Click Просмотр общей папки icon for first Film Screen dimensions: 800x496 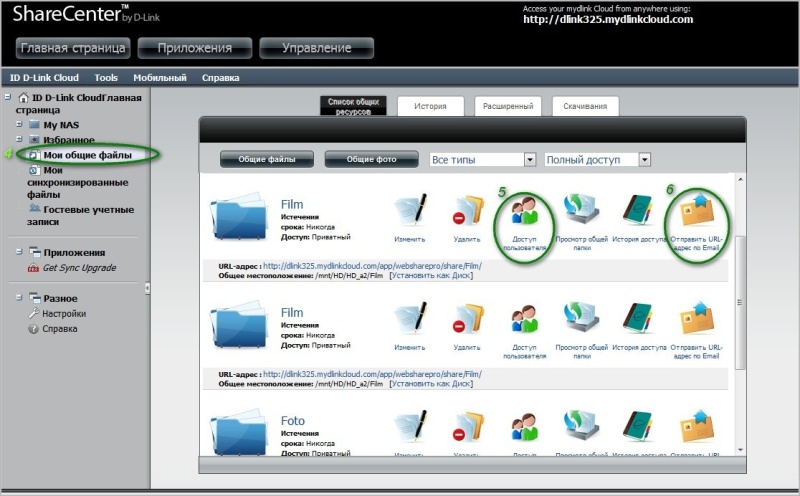[582, 209]
